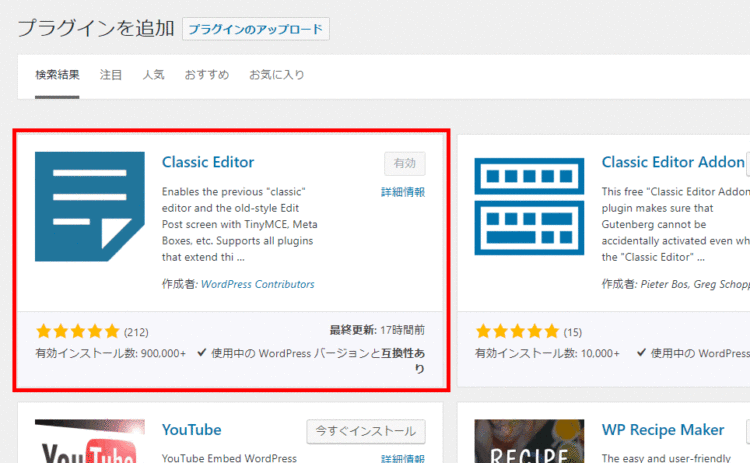Viewport: 750px width, 463px height.
Task: Open 詳細情報 for Classic Editor
Action: click(403, 192)
